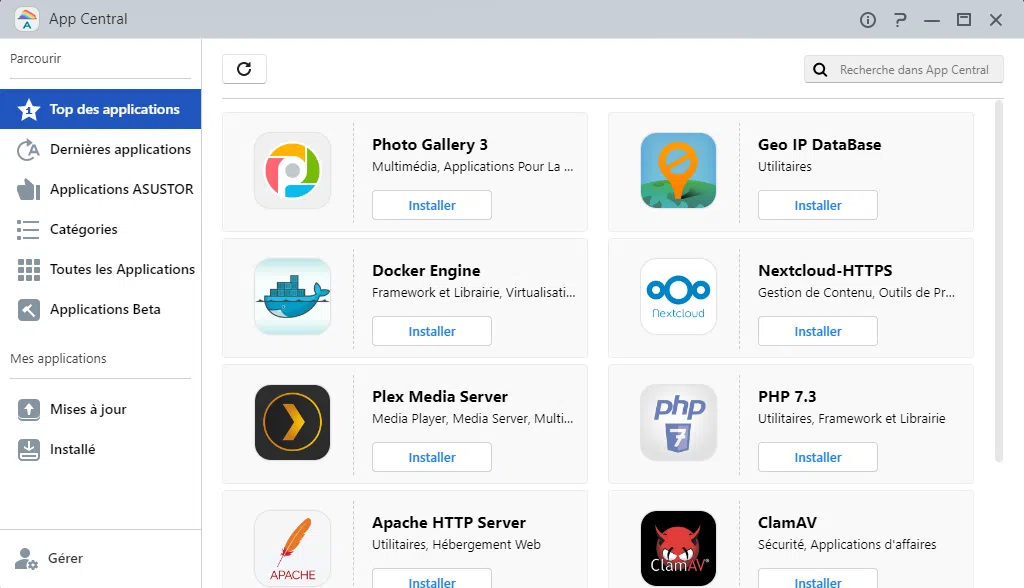Screen dimensions: 1024x588
Task: Click the Apache HTTP Server feather icon
Action: click(x=292, y=548)
